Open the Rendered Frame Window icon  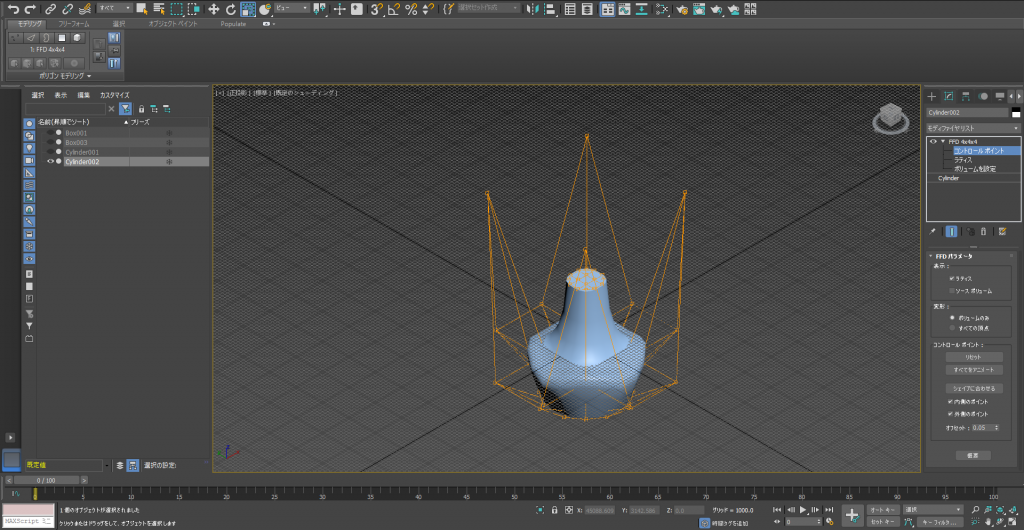(x=699, y=9)
